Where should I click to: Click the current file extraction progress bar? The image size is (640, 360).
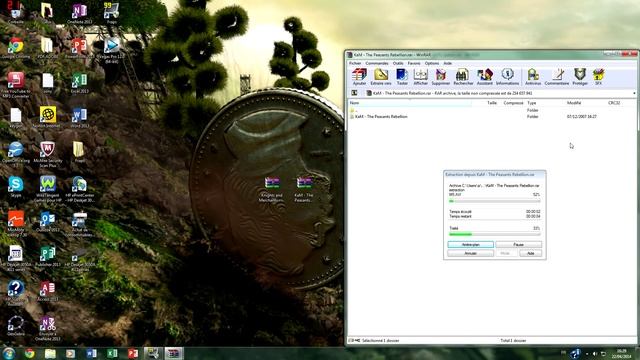[x=494, y=201]
